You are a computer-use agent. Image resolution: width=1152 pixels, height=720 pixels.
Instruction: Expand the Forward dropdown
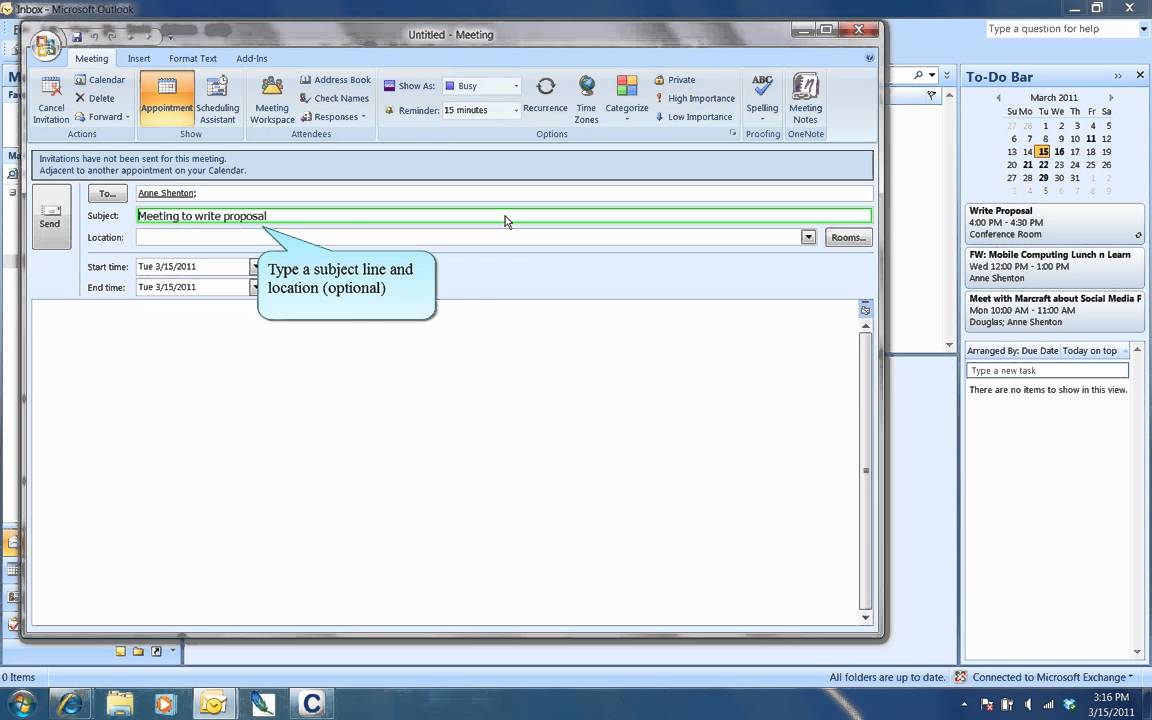[x=128, y=117]
